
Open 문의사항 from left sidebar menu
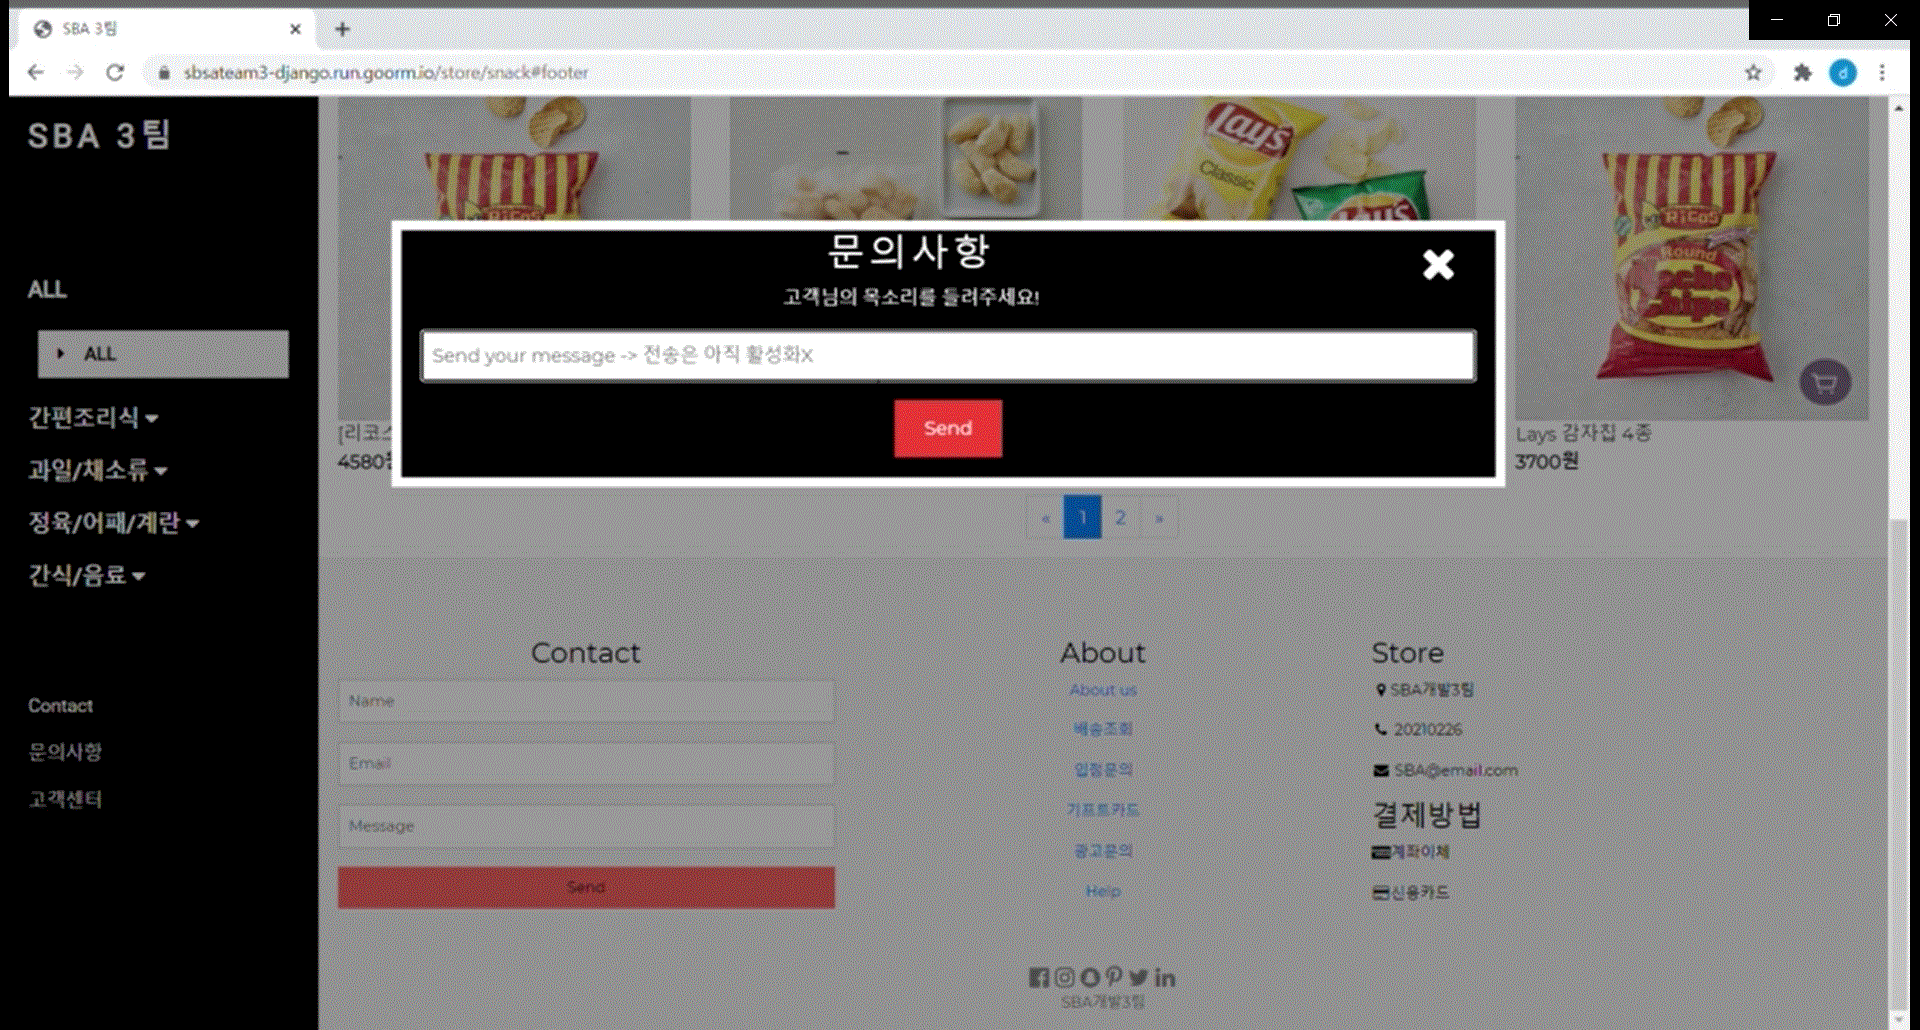[63, 752]
